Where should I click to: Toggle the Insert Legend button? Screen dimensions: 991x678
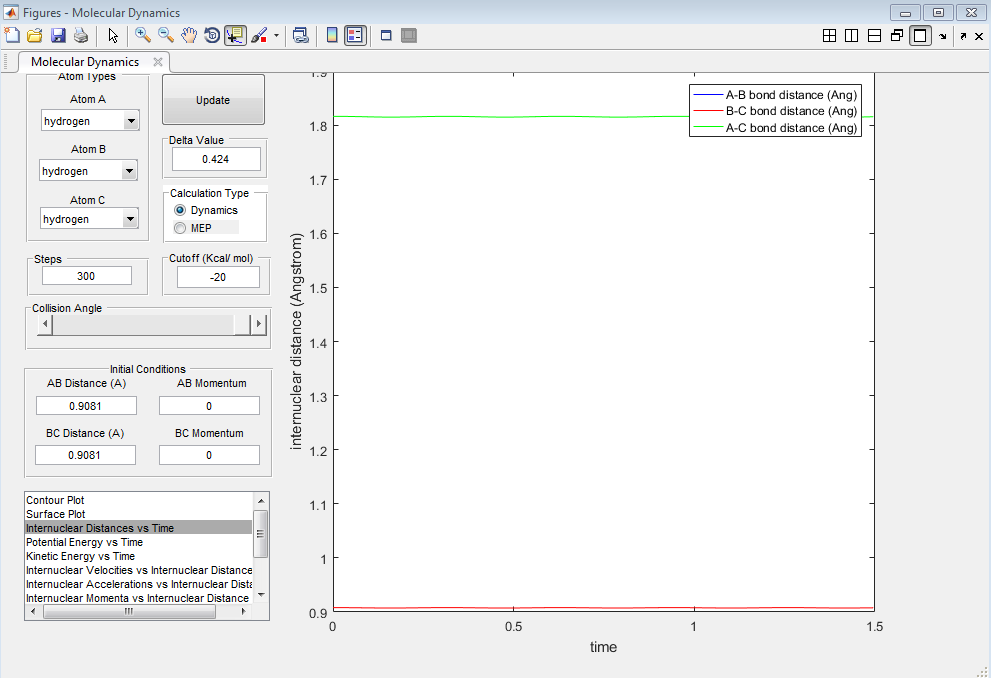point(355,35)
